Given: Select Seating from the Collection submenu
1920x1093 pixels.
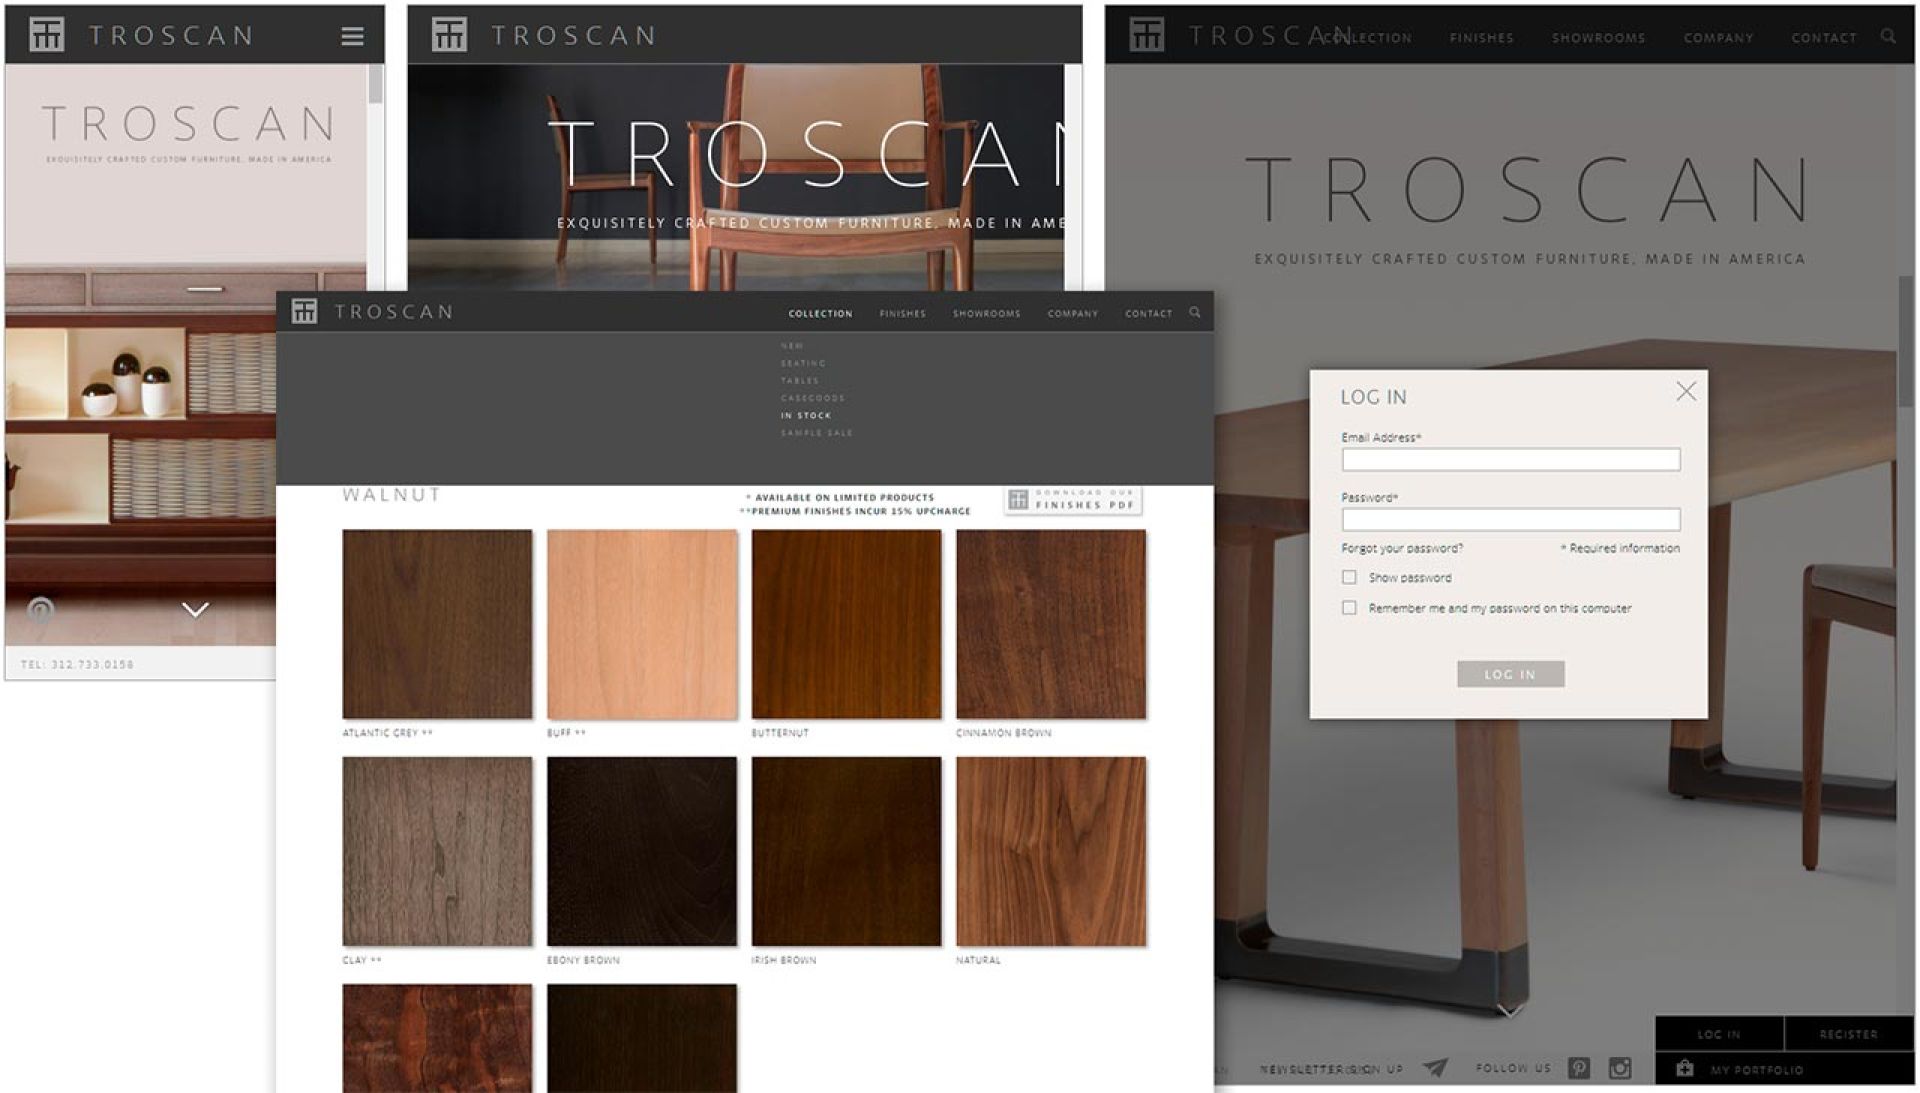Looking at the screenshot, I should tap(803, 363).
